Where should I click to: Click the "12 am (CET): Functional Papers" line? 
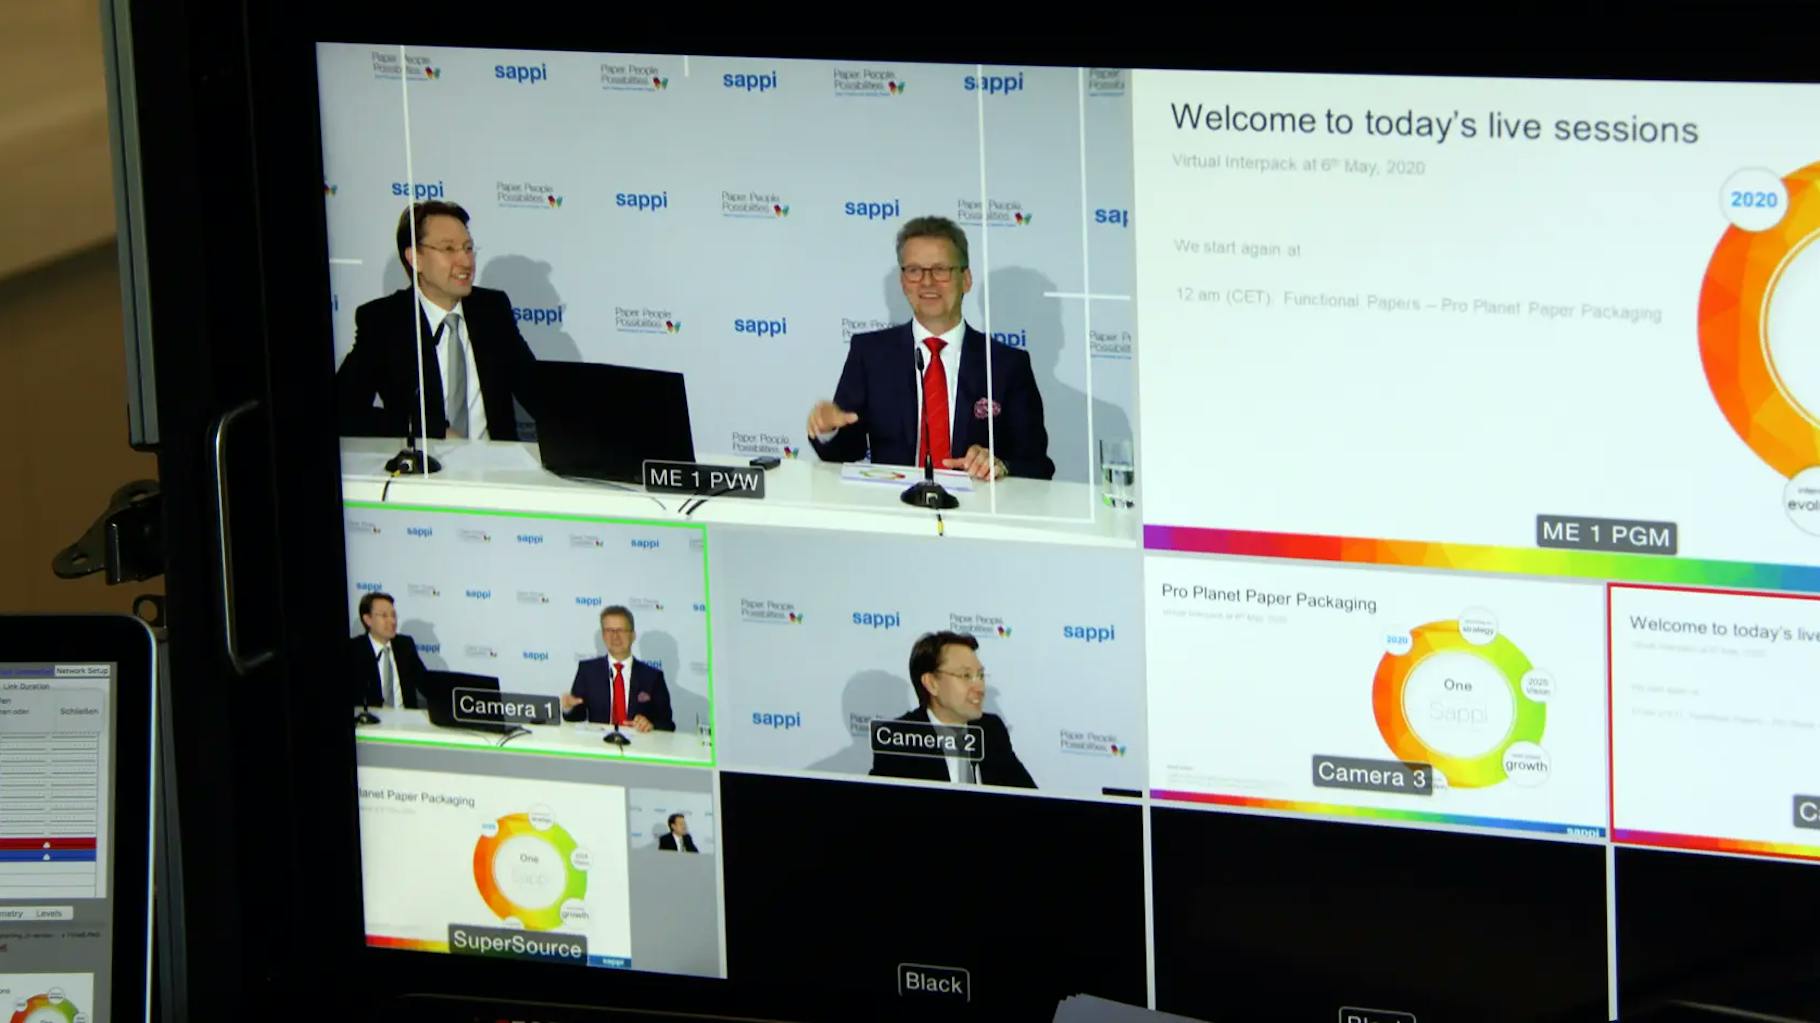click(x=1417, y=304)
